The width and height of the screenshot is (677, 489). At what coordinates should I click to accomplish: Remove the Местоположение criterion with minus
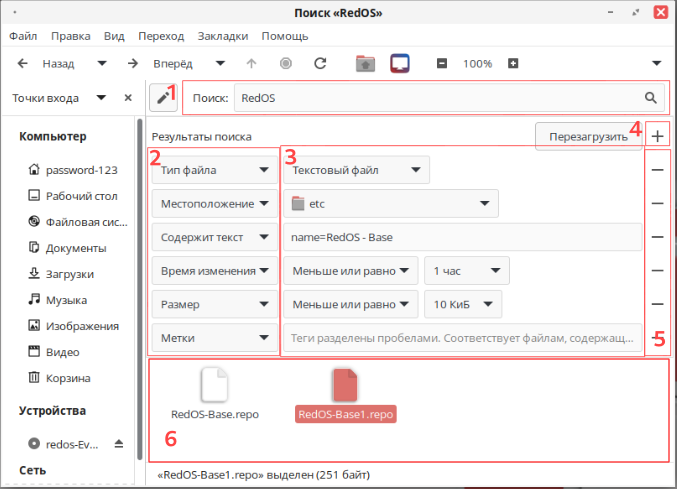pyautogui.click(x=658, y=204)
